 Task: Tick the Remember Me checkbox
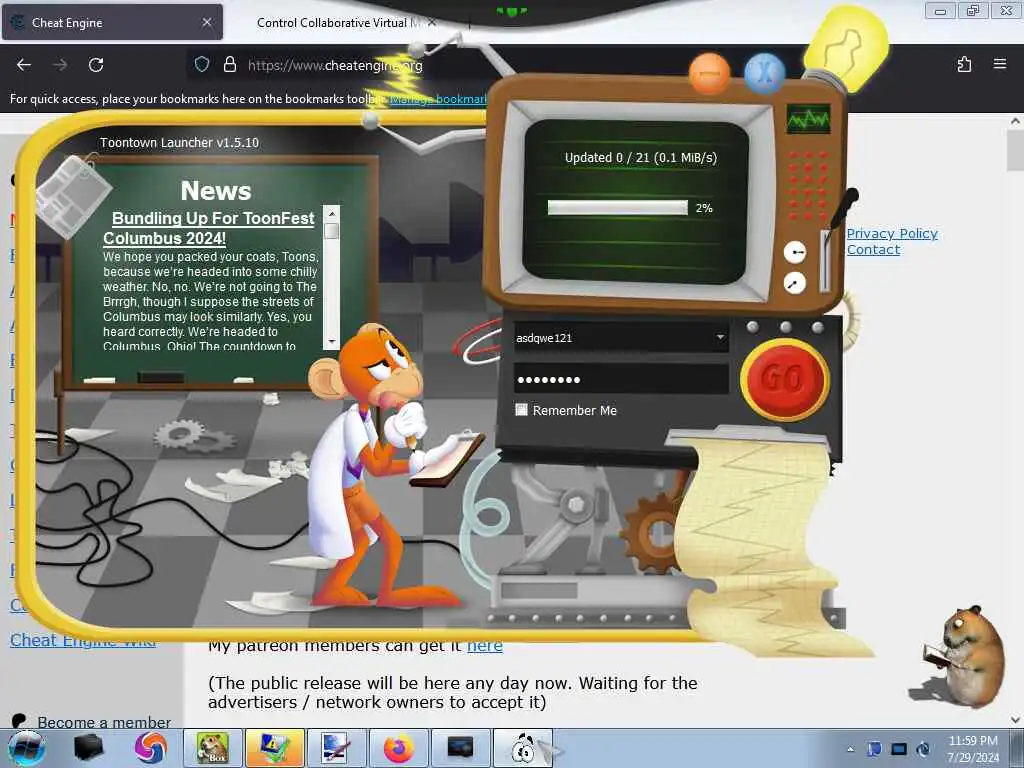521,409
